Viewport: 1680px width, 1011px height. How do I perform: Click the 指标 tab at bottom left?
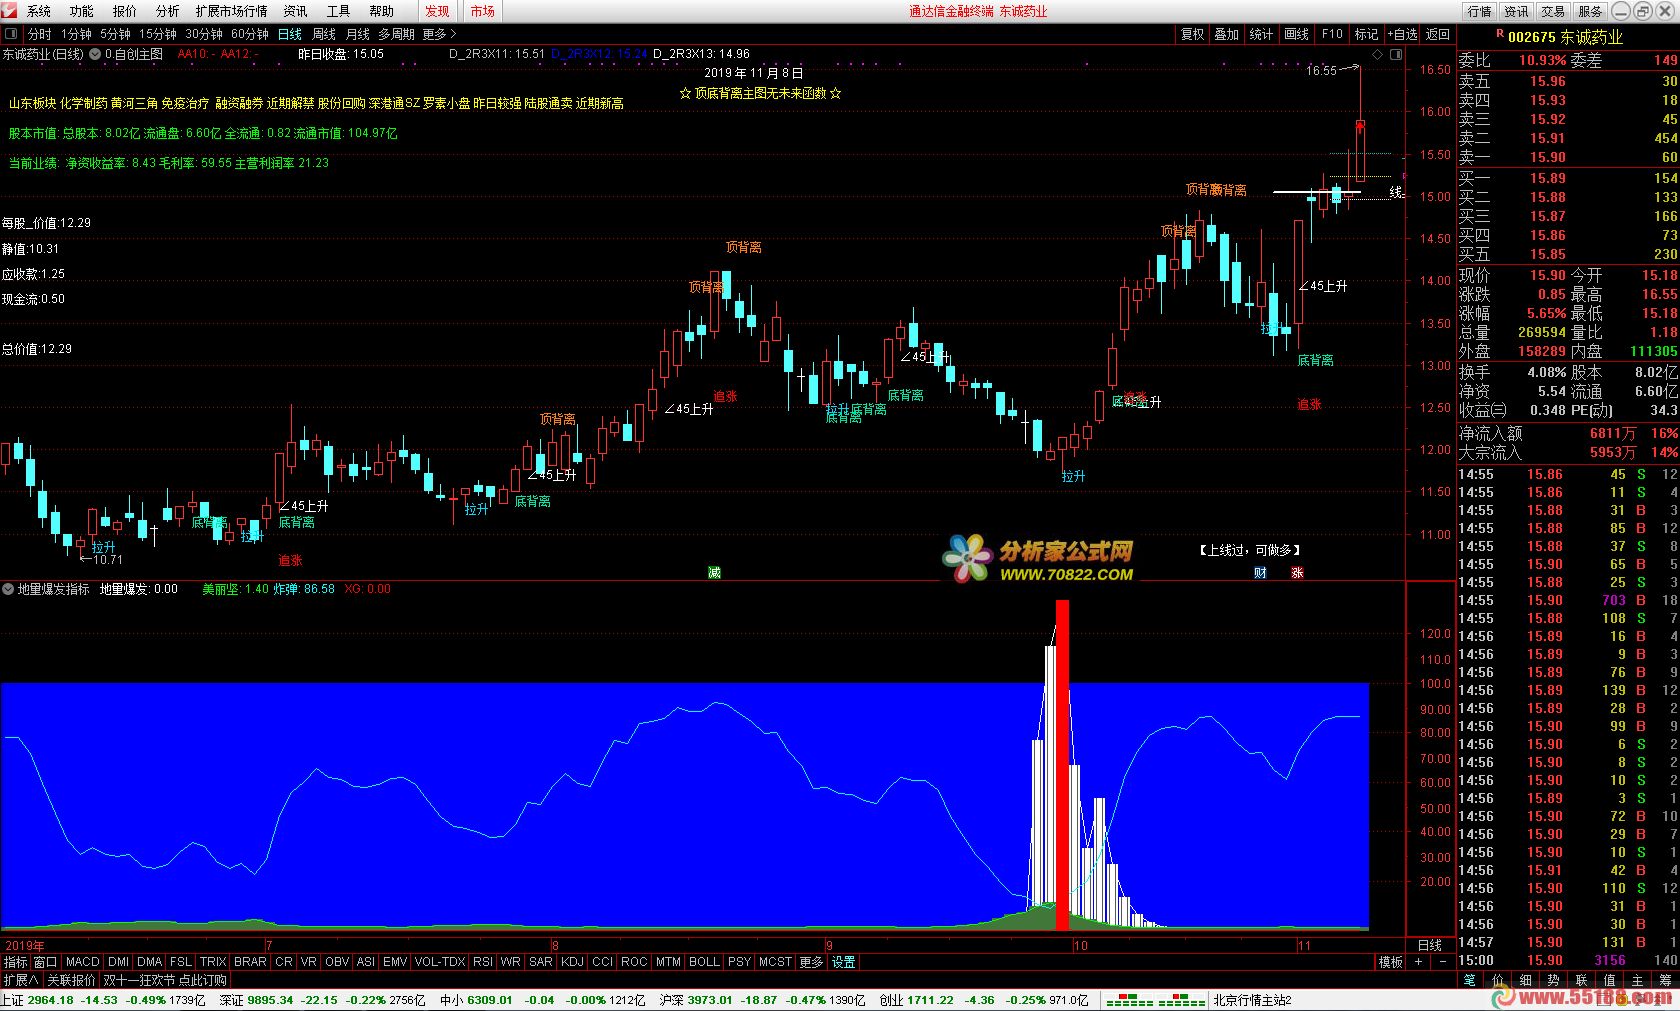click(x=15, y=962)
